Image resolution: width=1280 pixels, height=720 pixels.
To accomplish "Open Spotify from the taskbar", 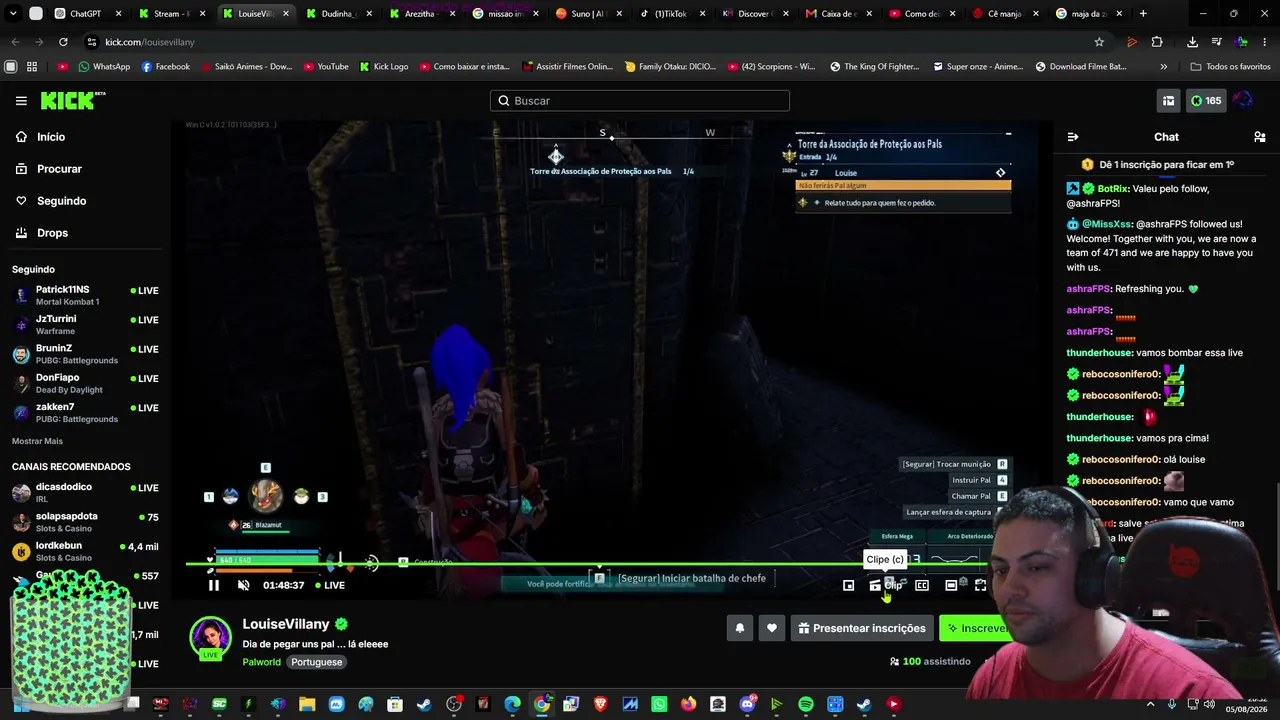I will (806, 704).
